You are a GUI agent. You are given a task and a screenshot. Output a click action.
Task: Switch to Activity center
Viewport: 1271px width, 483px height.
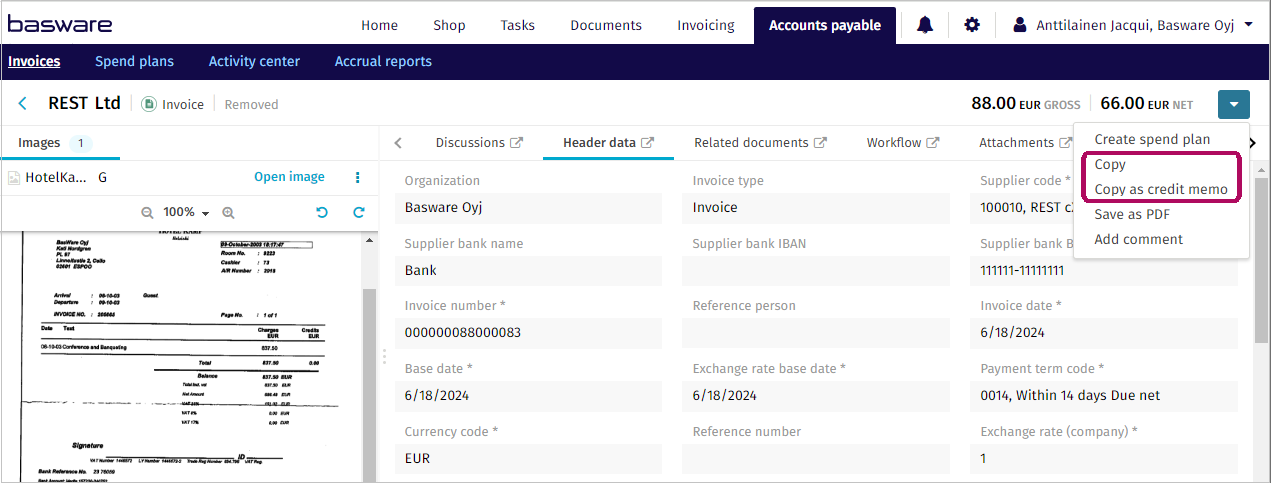254,61
